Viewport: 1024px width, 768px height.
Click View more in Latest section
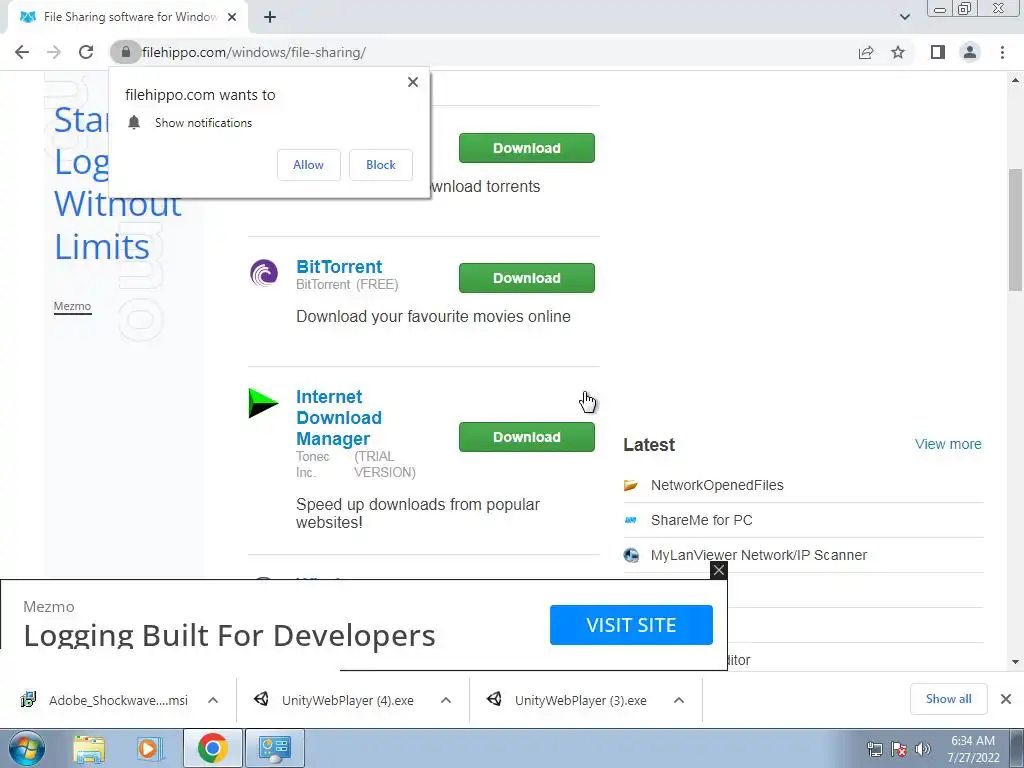tap(948, 444)
